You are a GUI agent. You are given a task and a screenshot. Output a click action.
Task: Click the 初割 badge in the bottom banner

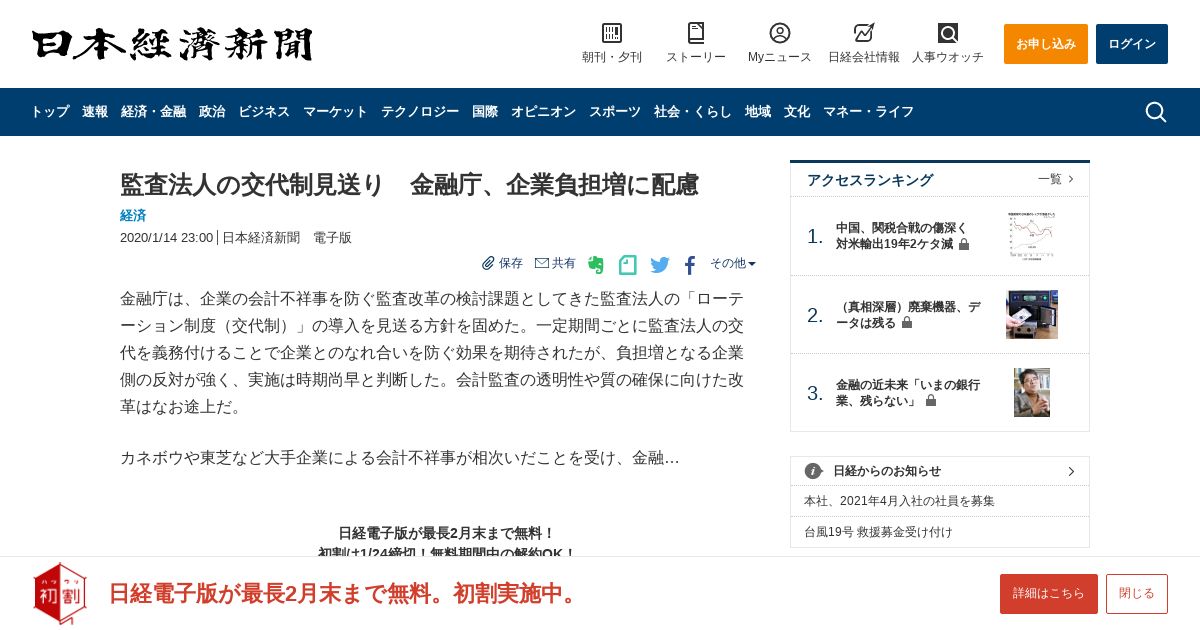[x=60, y=594]
